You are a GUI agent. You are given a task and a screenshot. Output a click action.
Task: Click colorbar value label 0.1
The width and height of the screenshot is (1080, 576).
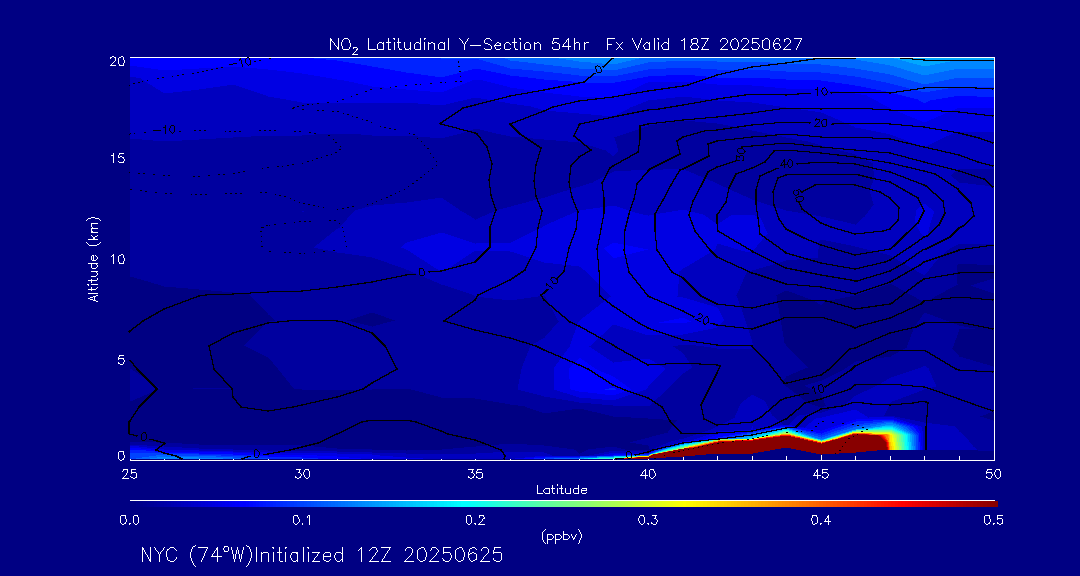pos(302,520)
